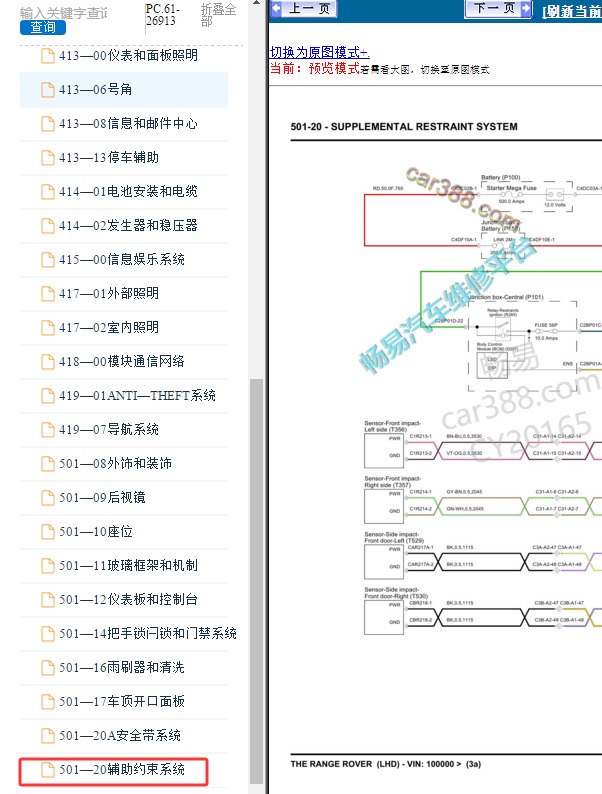602x794 pixels.
Task: Click document icon beside 413—00仪表和面板照明
Action: tap(48, 55)
